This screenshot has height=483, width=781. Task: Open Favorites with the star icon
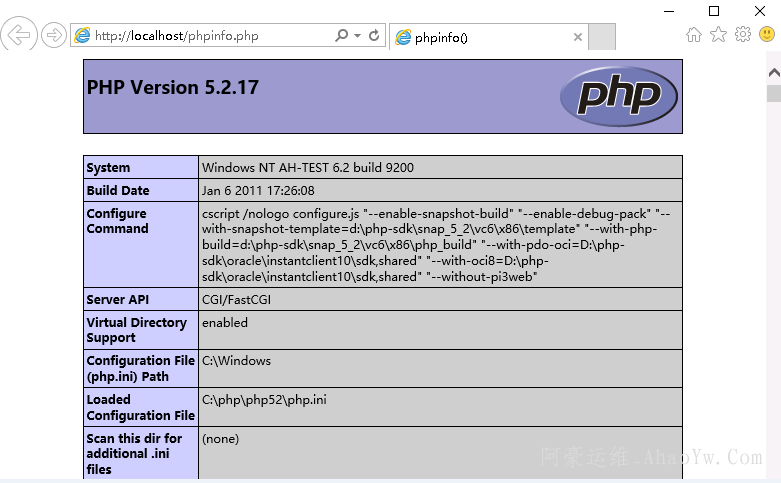[x=718, y=35]
